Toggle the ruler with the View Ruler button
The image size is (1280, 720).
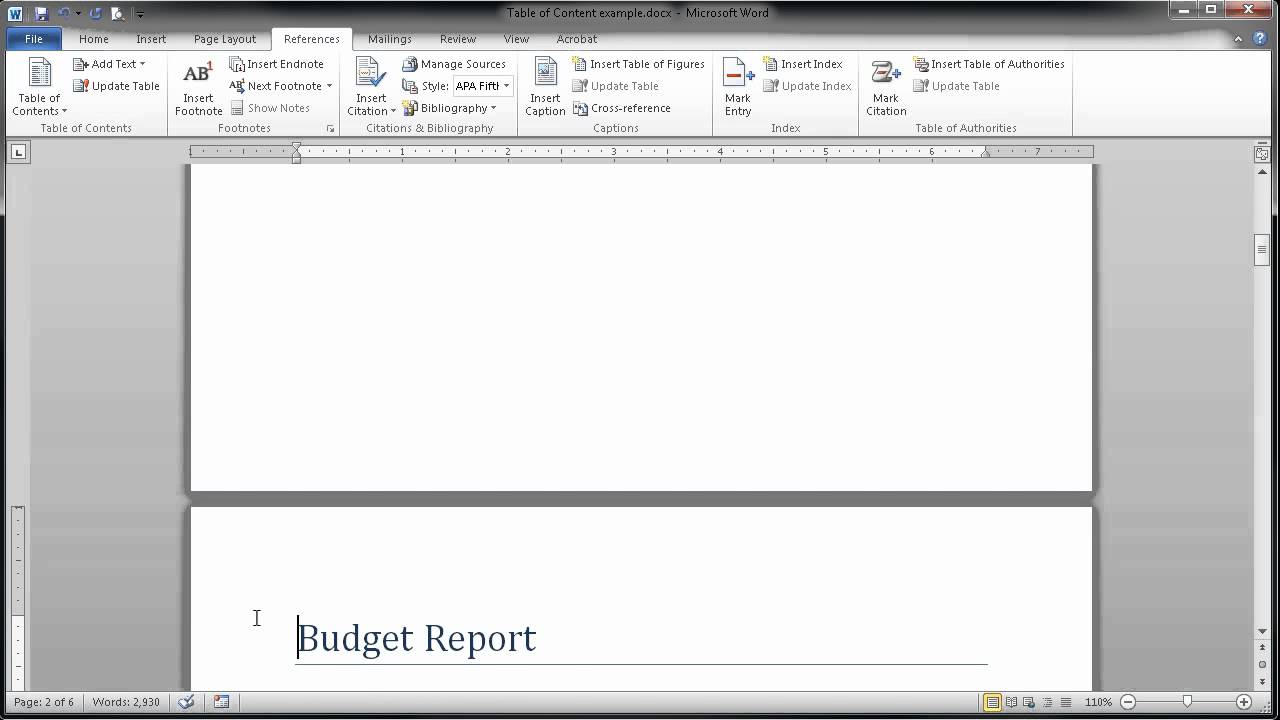tap(1261, 153)
